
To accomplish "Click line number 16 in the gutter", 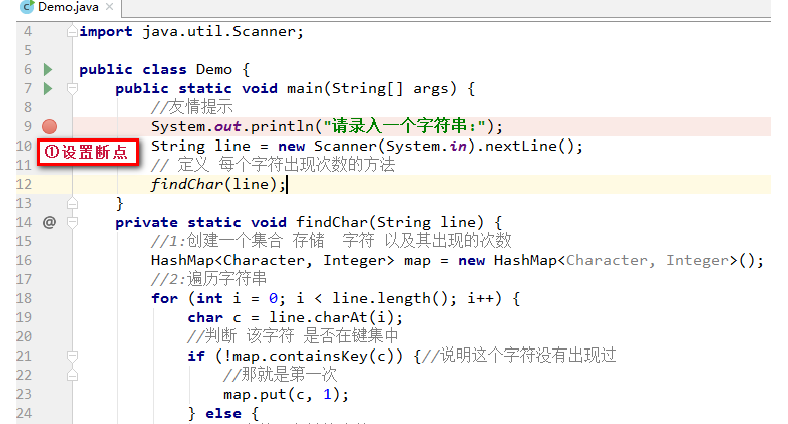I will point(24,260).
